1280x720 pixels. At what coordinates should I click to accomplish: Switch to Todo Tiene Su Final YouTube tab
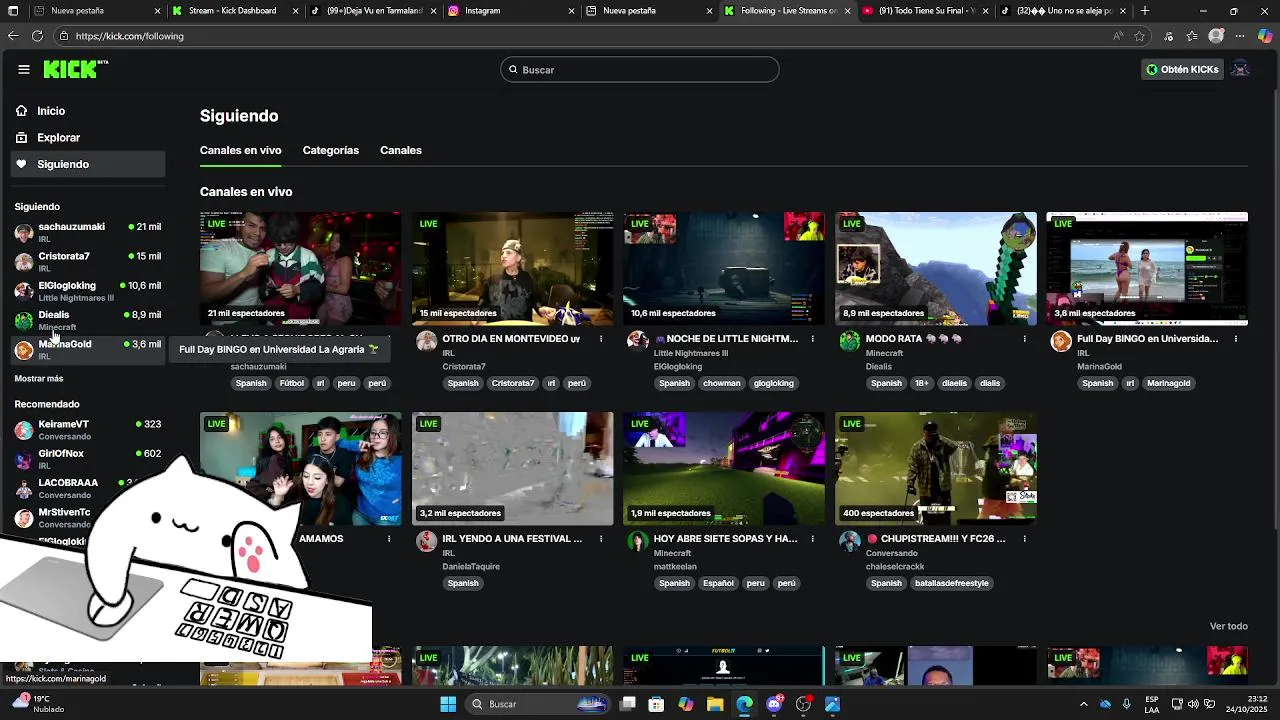click(926, 11)
